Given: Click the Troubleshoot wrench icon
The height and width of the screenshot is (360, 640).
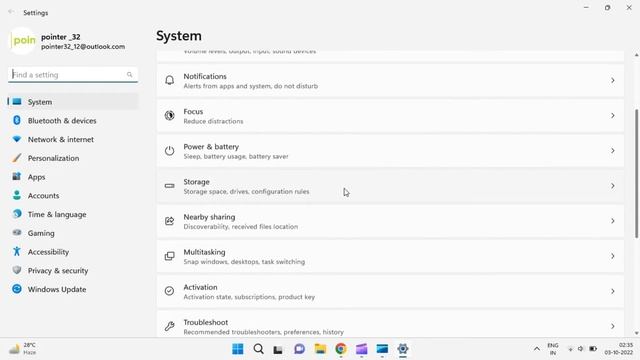Looking at the screenshot, I should pyautogui.click(x=169, y=326).
